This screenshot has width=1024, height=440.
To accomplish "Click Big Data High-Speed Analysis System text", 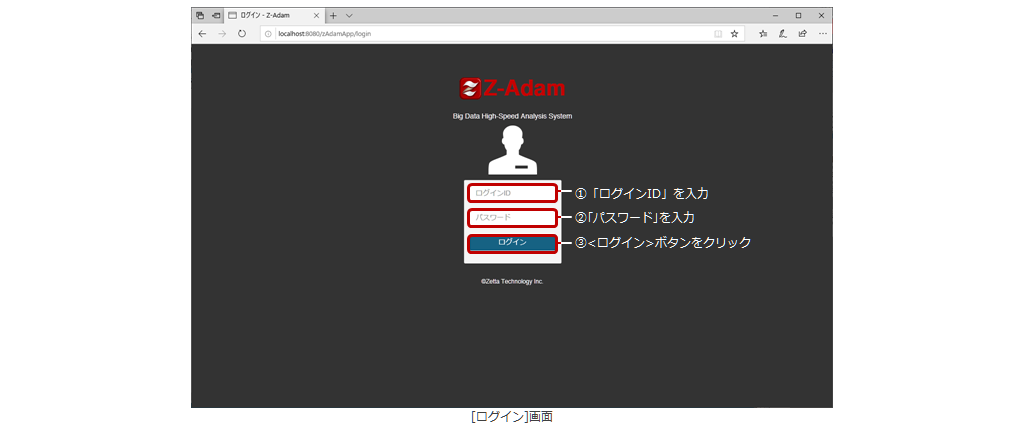I will pyautogui.click(x=512, y=116).
